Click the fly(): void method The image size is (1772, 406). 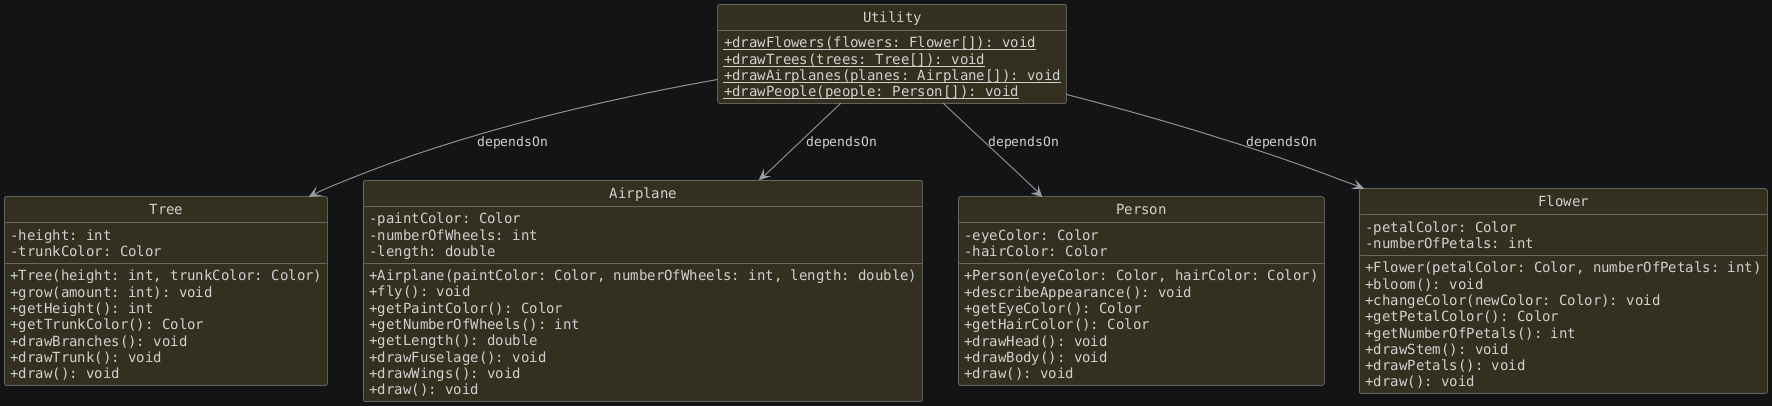(420, 292)
